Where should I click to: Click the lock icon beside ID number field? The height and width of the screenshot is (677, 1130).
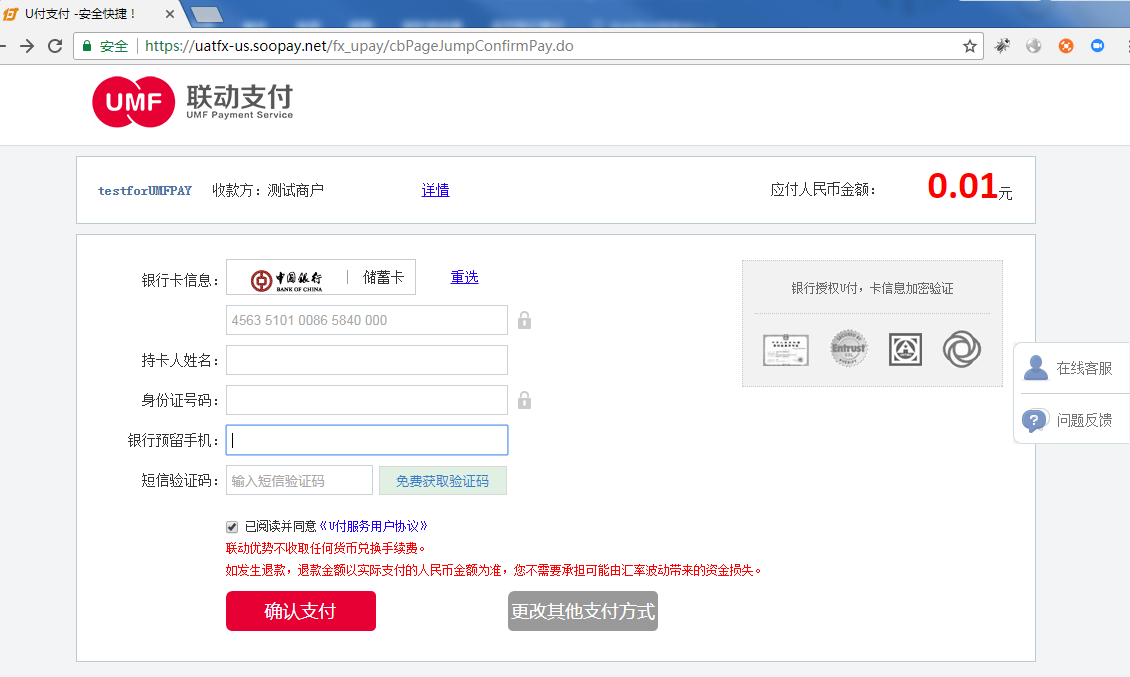point(524,399)
